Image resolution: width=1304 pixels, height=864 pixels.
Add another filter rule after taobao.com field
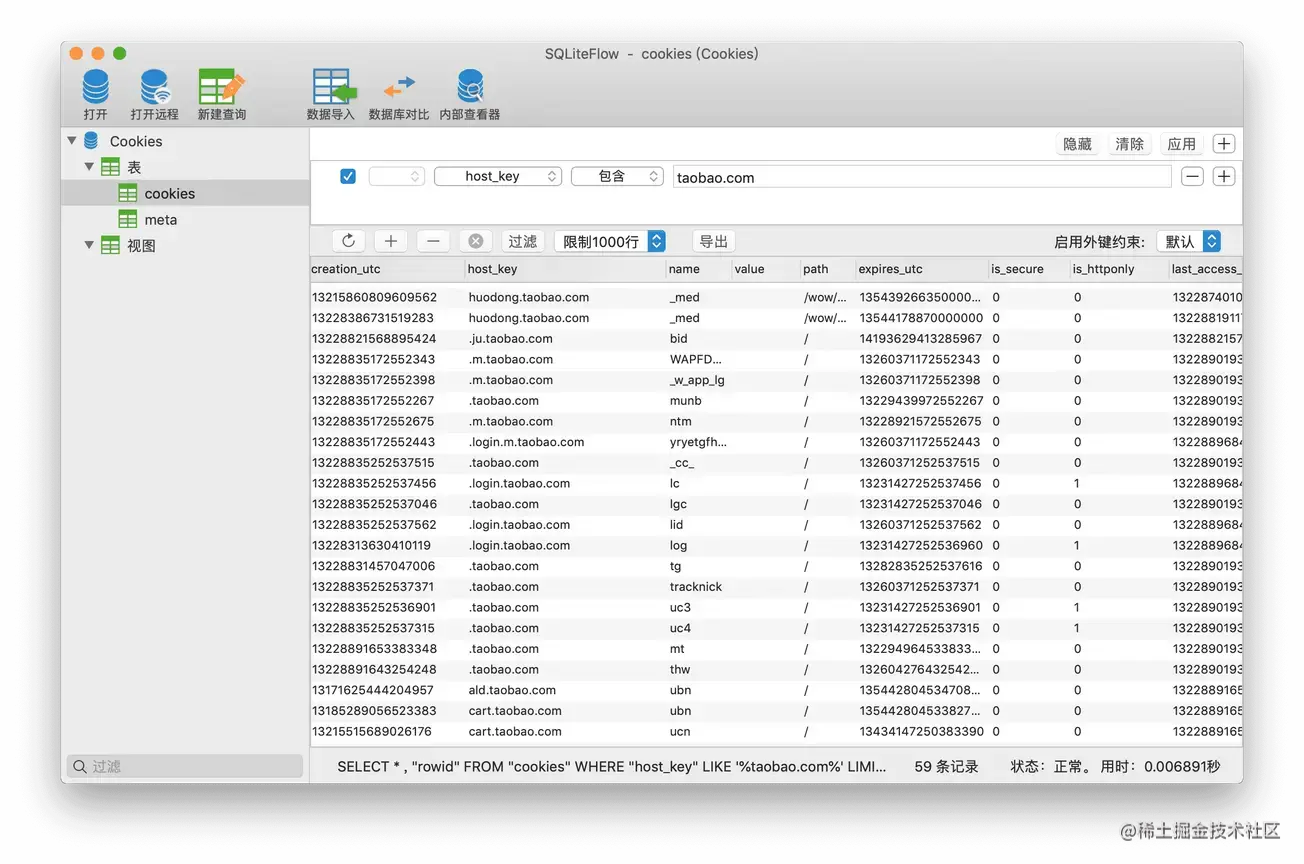click(1224, 176)
